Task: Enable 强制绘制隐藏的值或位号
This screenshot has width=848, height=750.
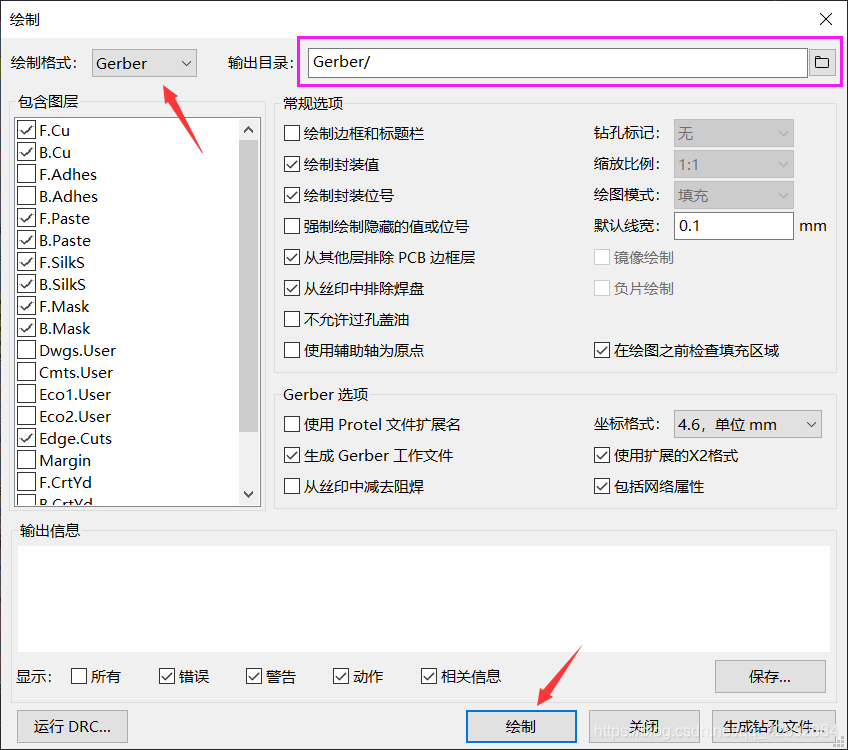Action: click(x=292, y=226)
